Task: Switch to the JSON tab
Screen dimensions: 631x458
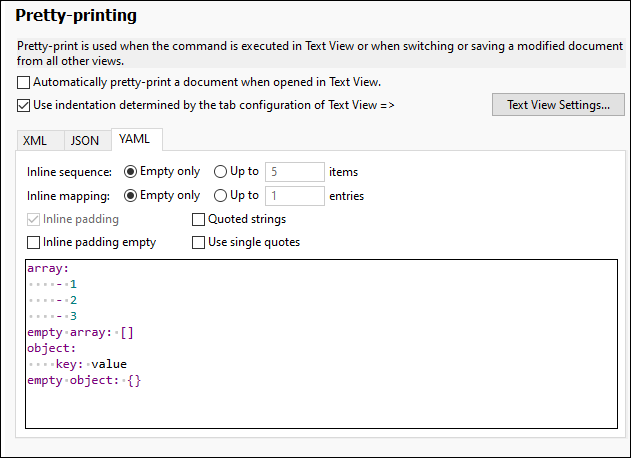Action: point(85,141)
